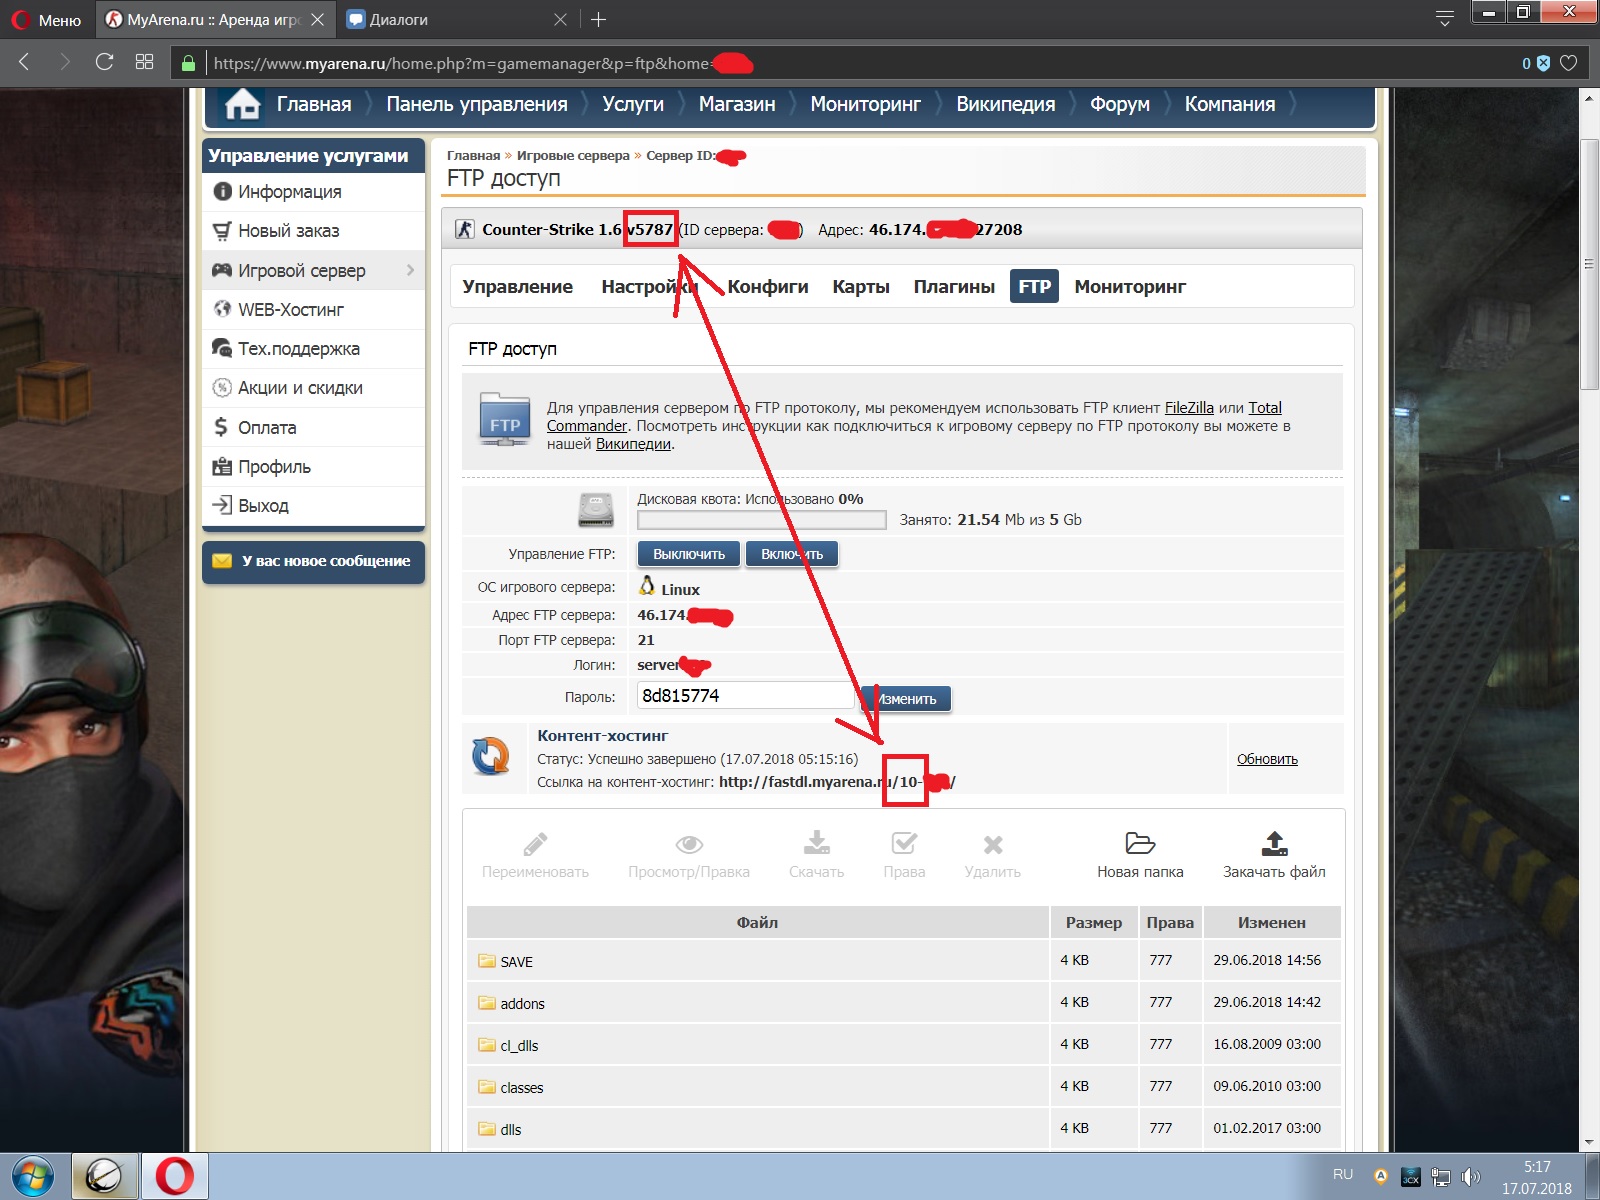Click the page vertical scrollbar
The height and width of the screenshot is (1200, 1600).
(1589, 265)
